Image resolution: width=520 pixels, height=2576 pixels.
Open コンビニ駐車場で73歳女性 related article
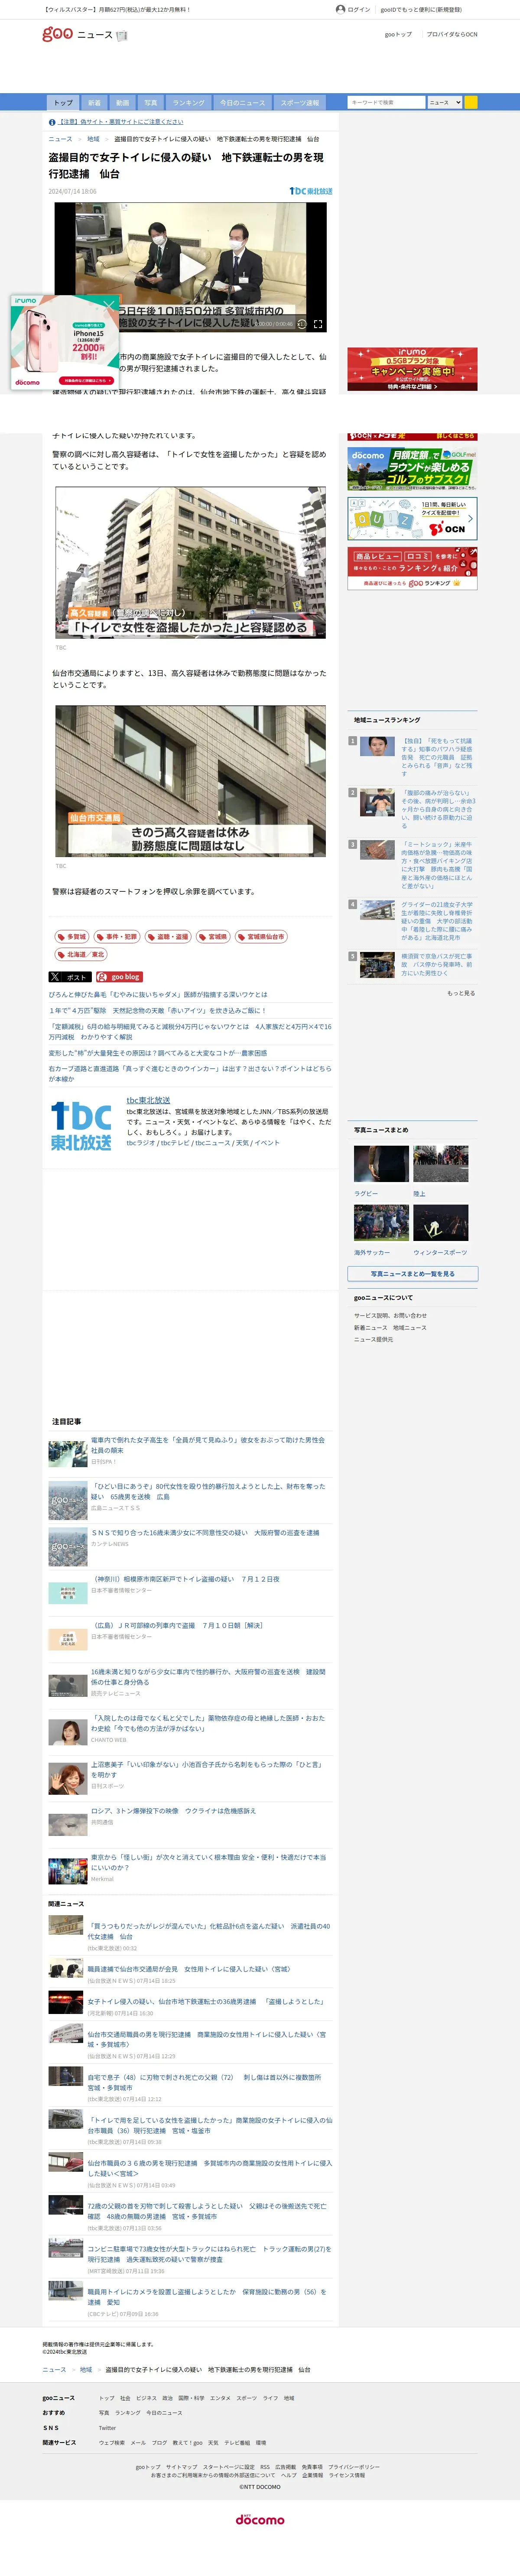[209, 2254]
